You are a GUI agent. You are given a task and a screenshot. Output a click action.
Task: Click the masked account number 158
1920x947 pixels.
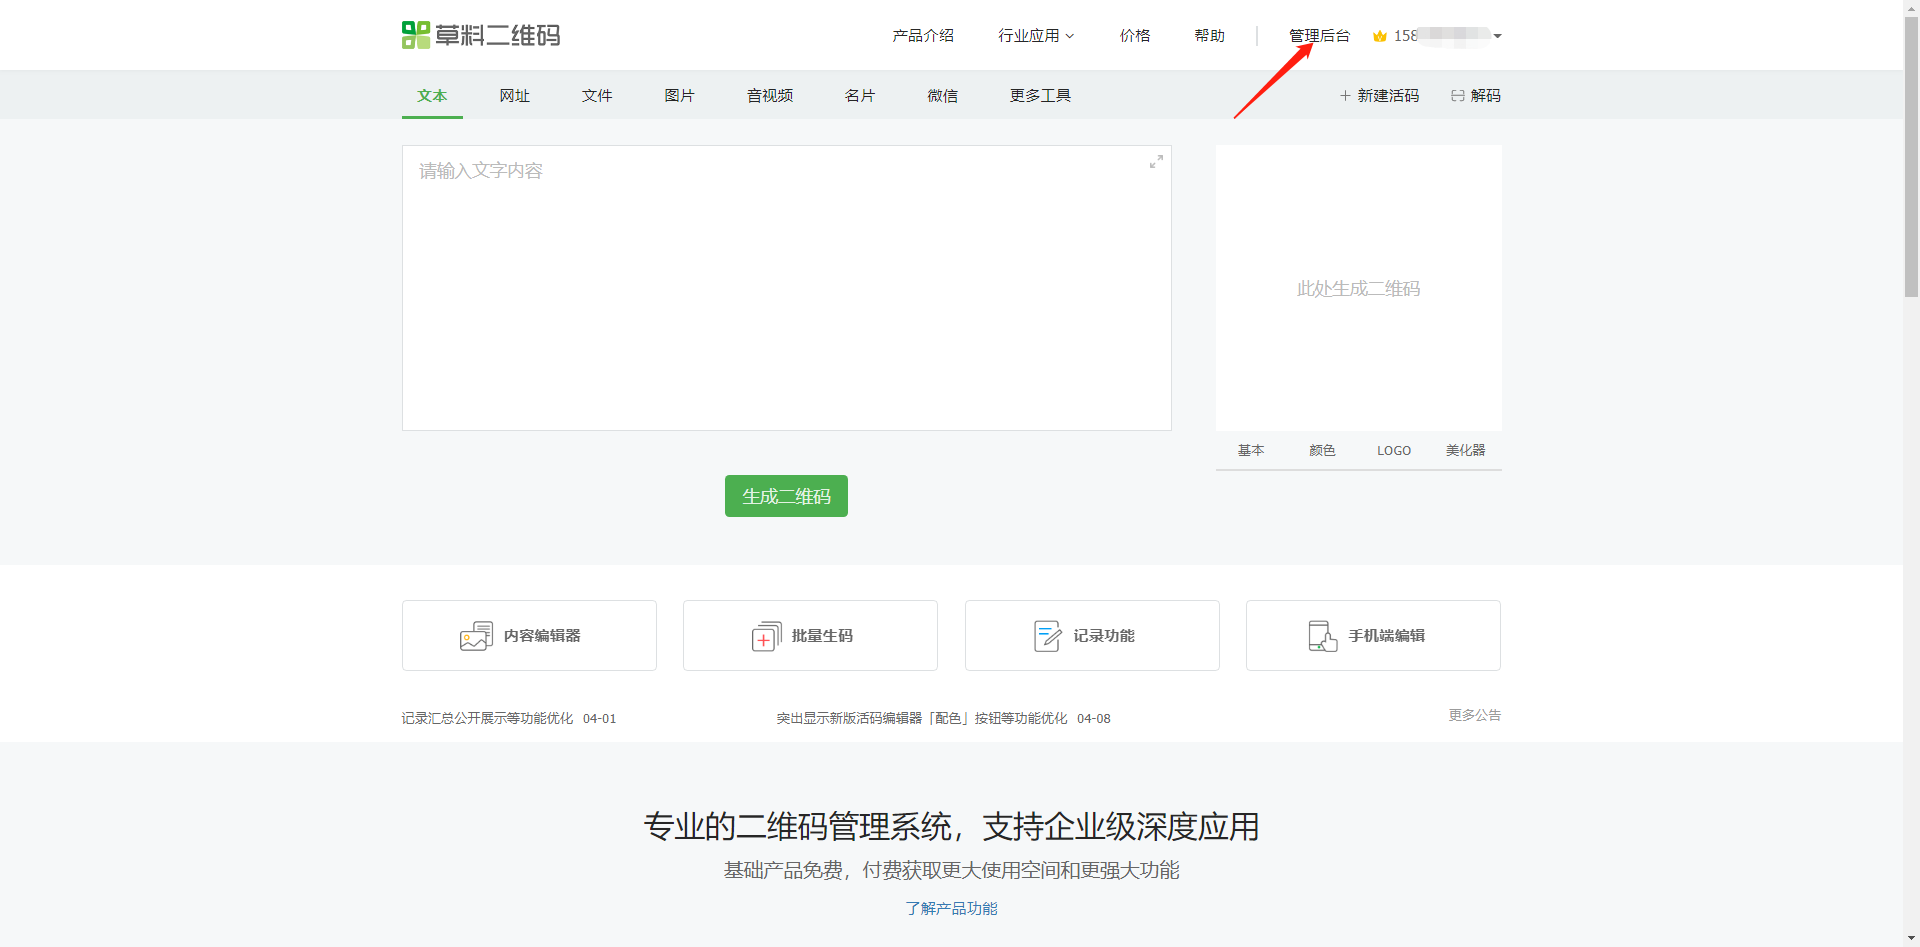[x=1440, y=36]
